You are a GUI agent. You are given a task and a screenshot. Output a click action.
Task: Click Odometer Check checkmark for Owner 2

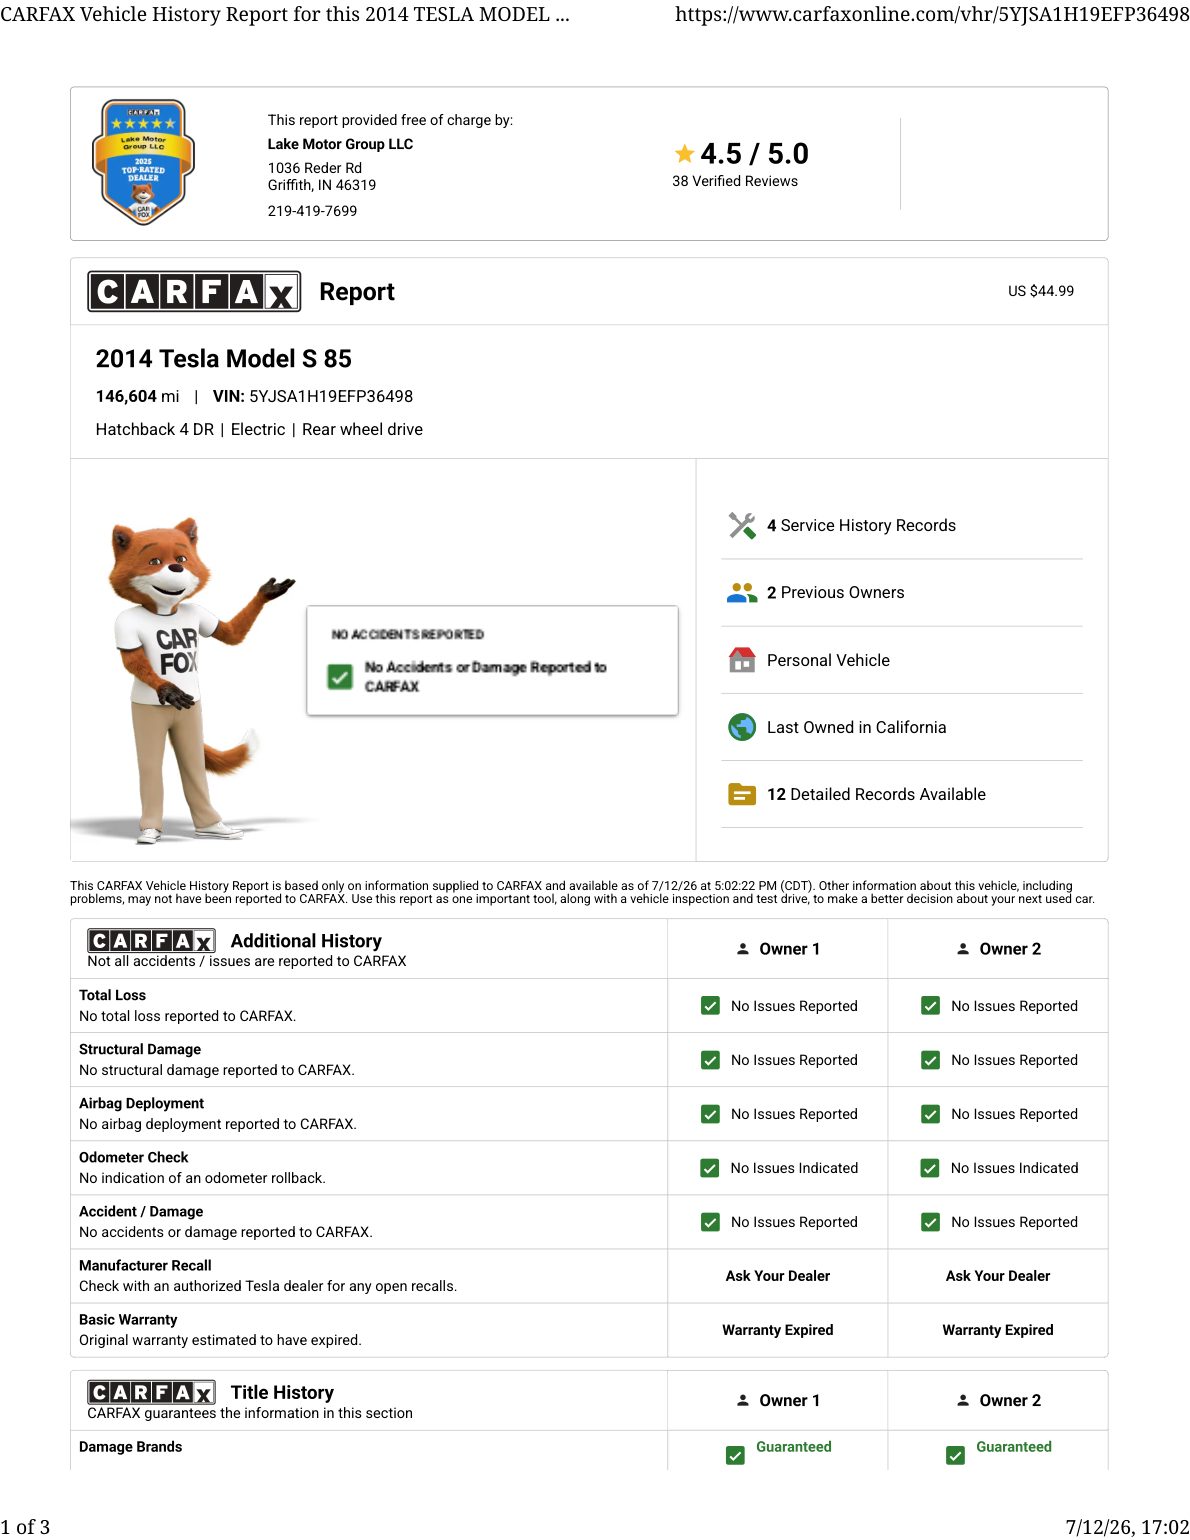coord(930,1168)
